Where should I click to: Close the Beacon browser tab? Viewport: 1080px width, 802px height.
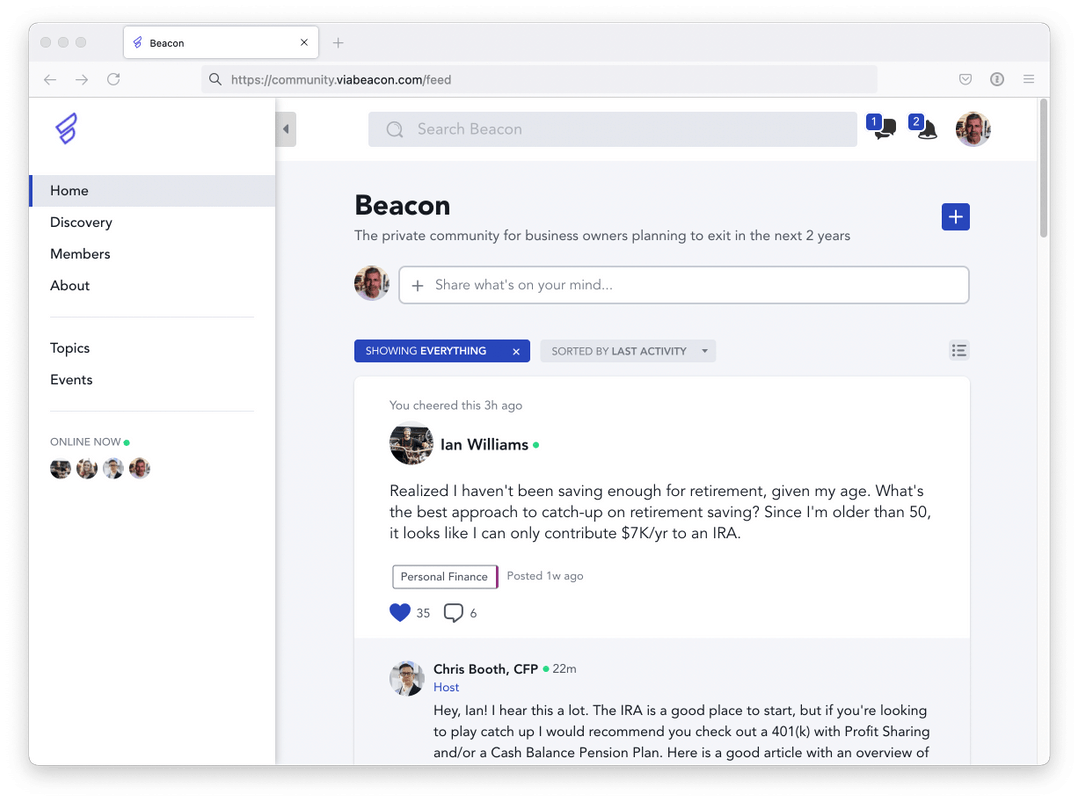point(304,43)
